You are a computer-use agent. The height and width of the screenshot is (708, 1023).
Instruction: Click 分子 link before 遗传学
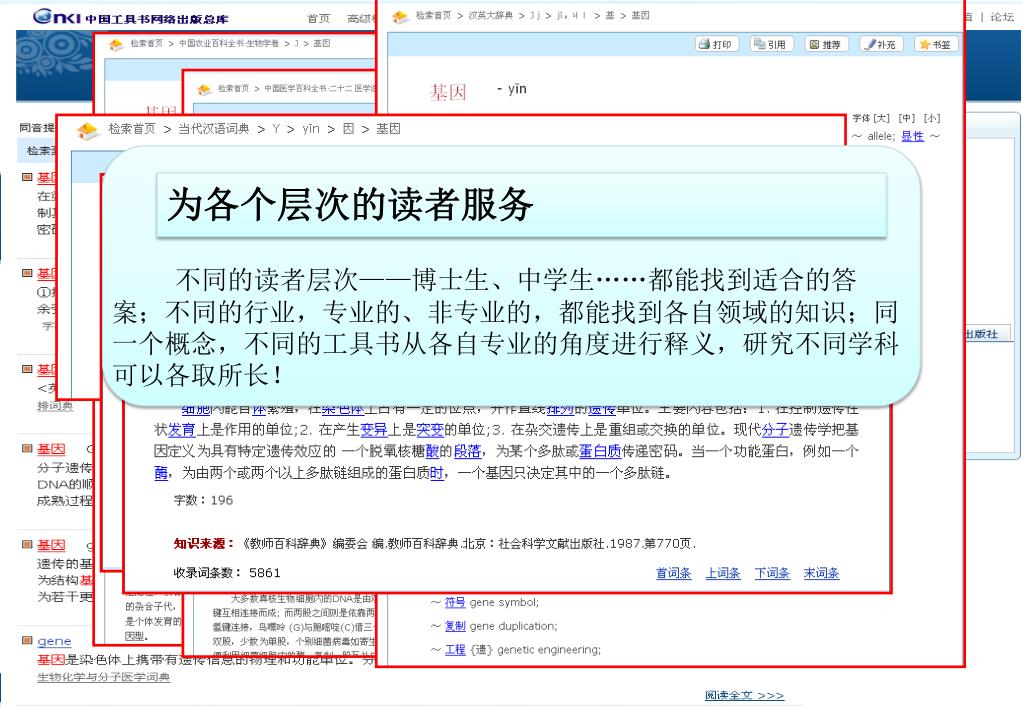pos(775,429)
